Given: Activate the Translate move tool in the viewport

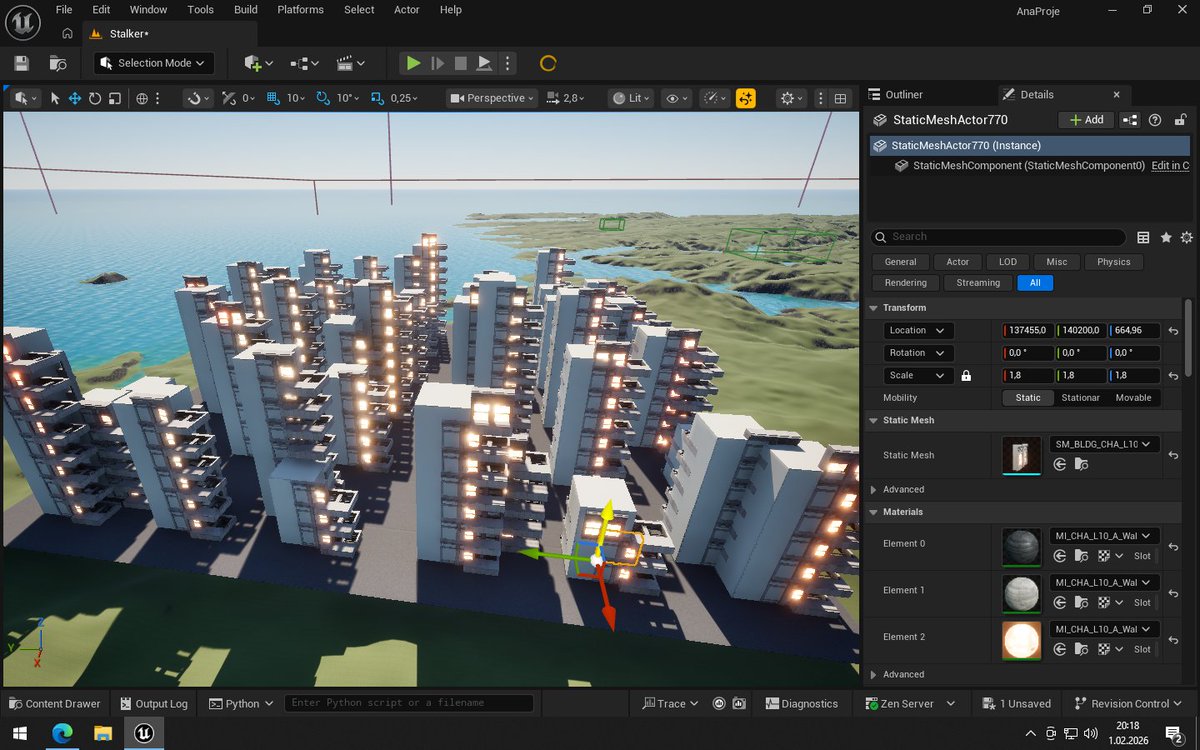Looking at the screenshot, I should 74,98.
